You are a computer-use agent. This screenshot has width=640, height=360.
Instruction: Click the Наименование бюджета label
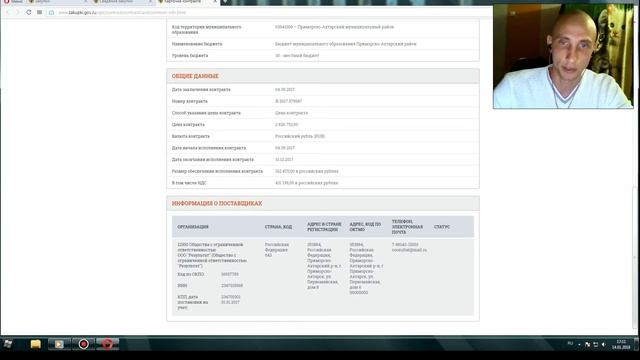tap(197, 44)
